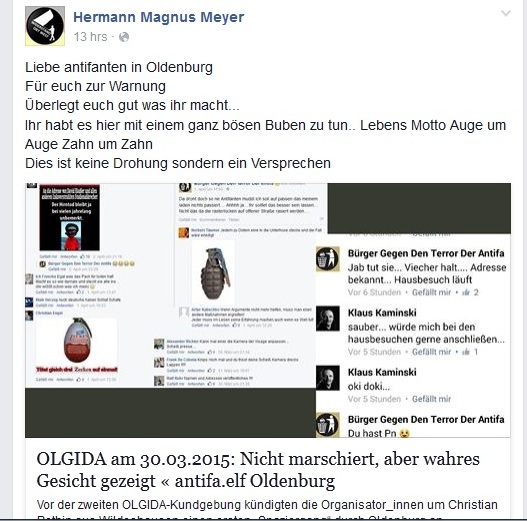Click the second Klaus Kaminski avatar

(x=328, y=378)
